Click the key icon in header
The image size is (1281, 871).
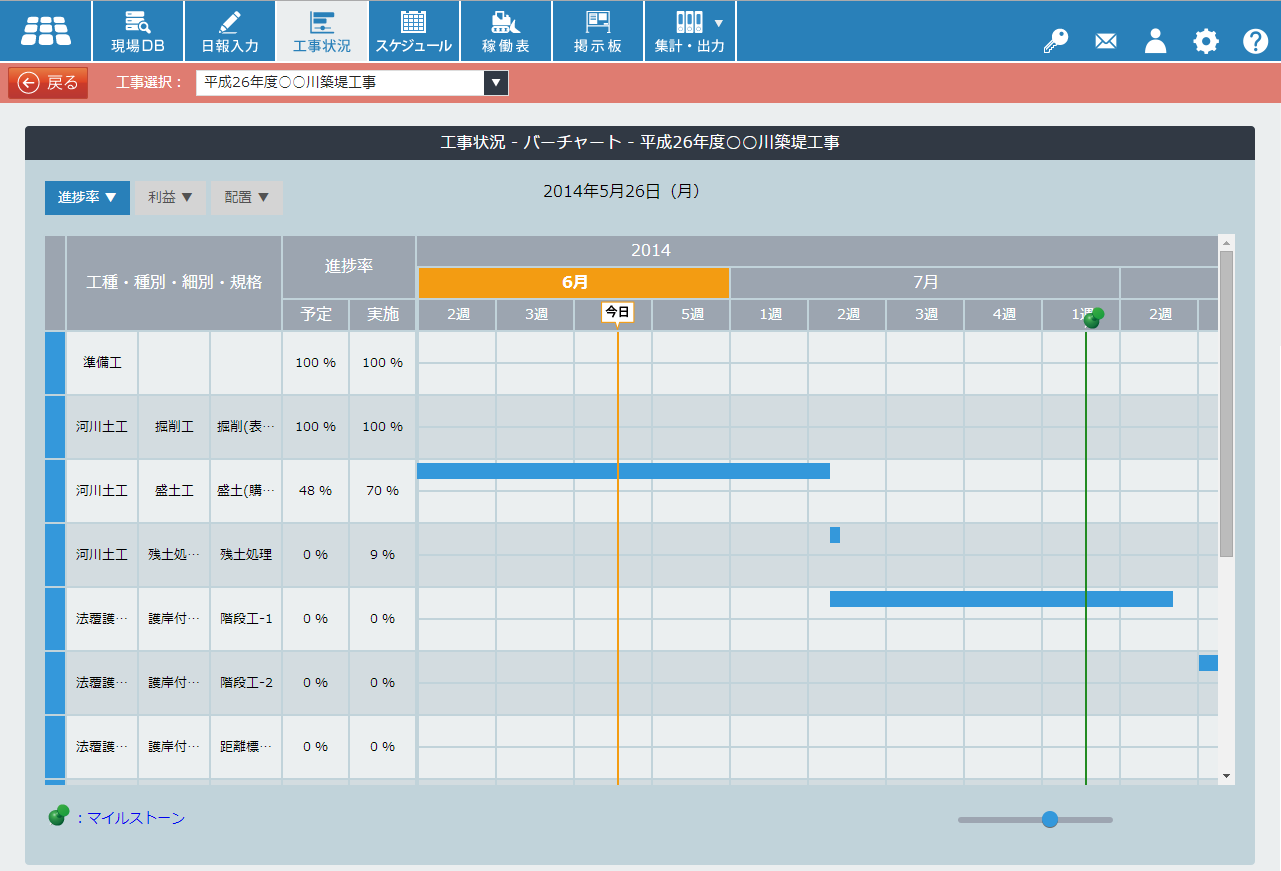[1055, 41]
